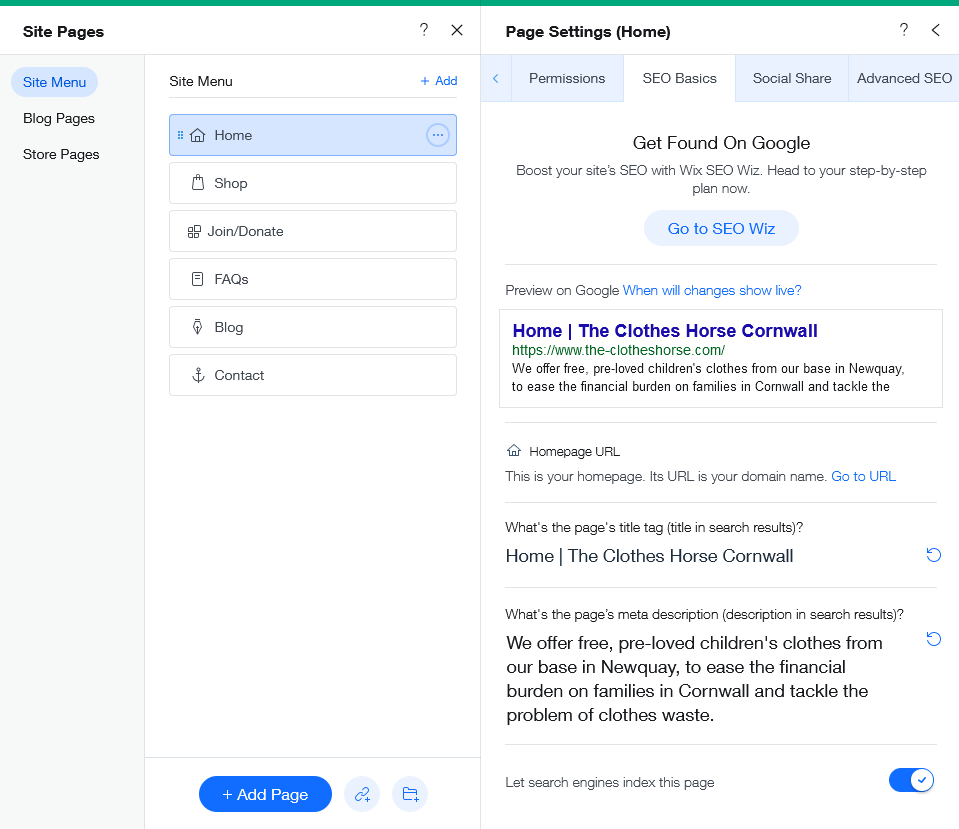Click the Homepage URL label
Image resolution: width=959 pixels, height=829 pixels.
coord(574,452)
